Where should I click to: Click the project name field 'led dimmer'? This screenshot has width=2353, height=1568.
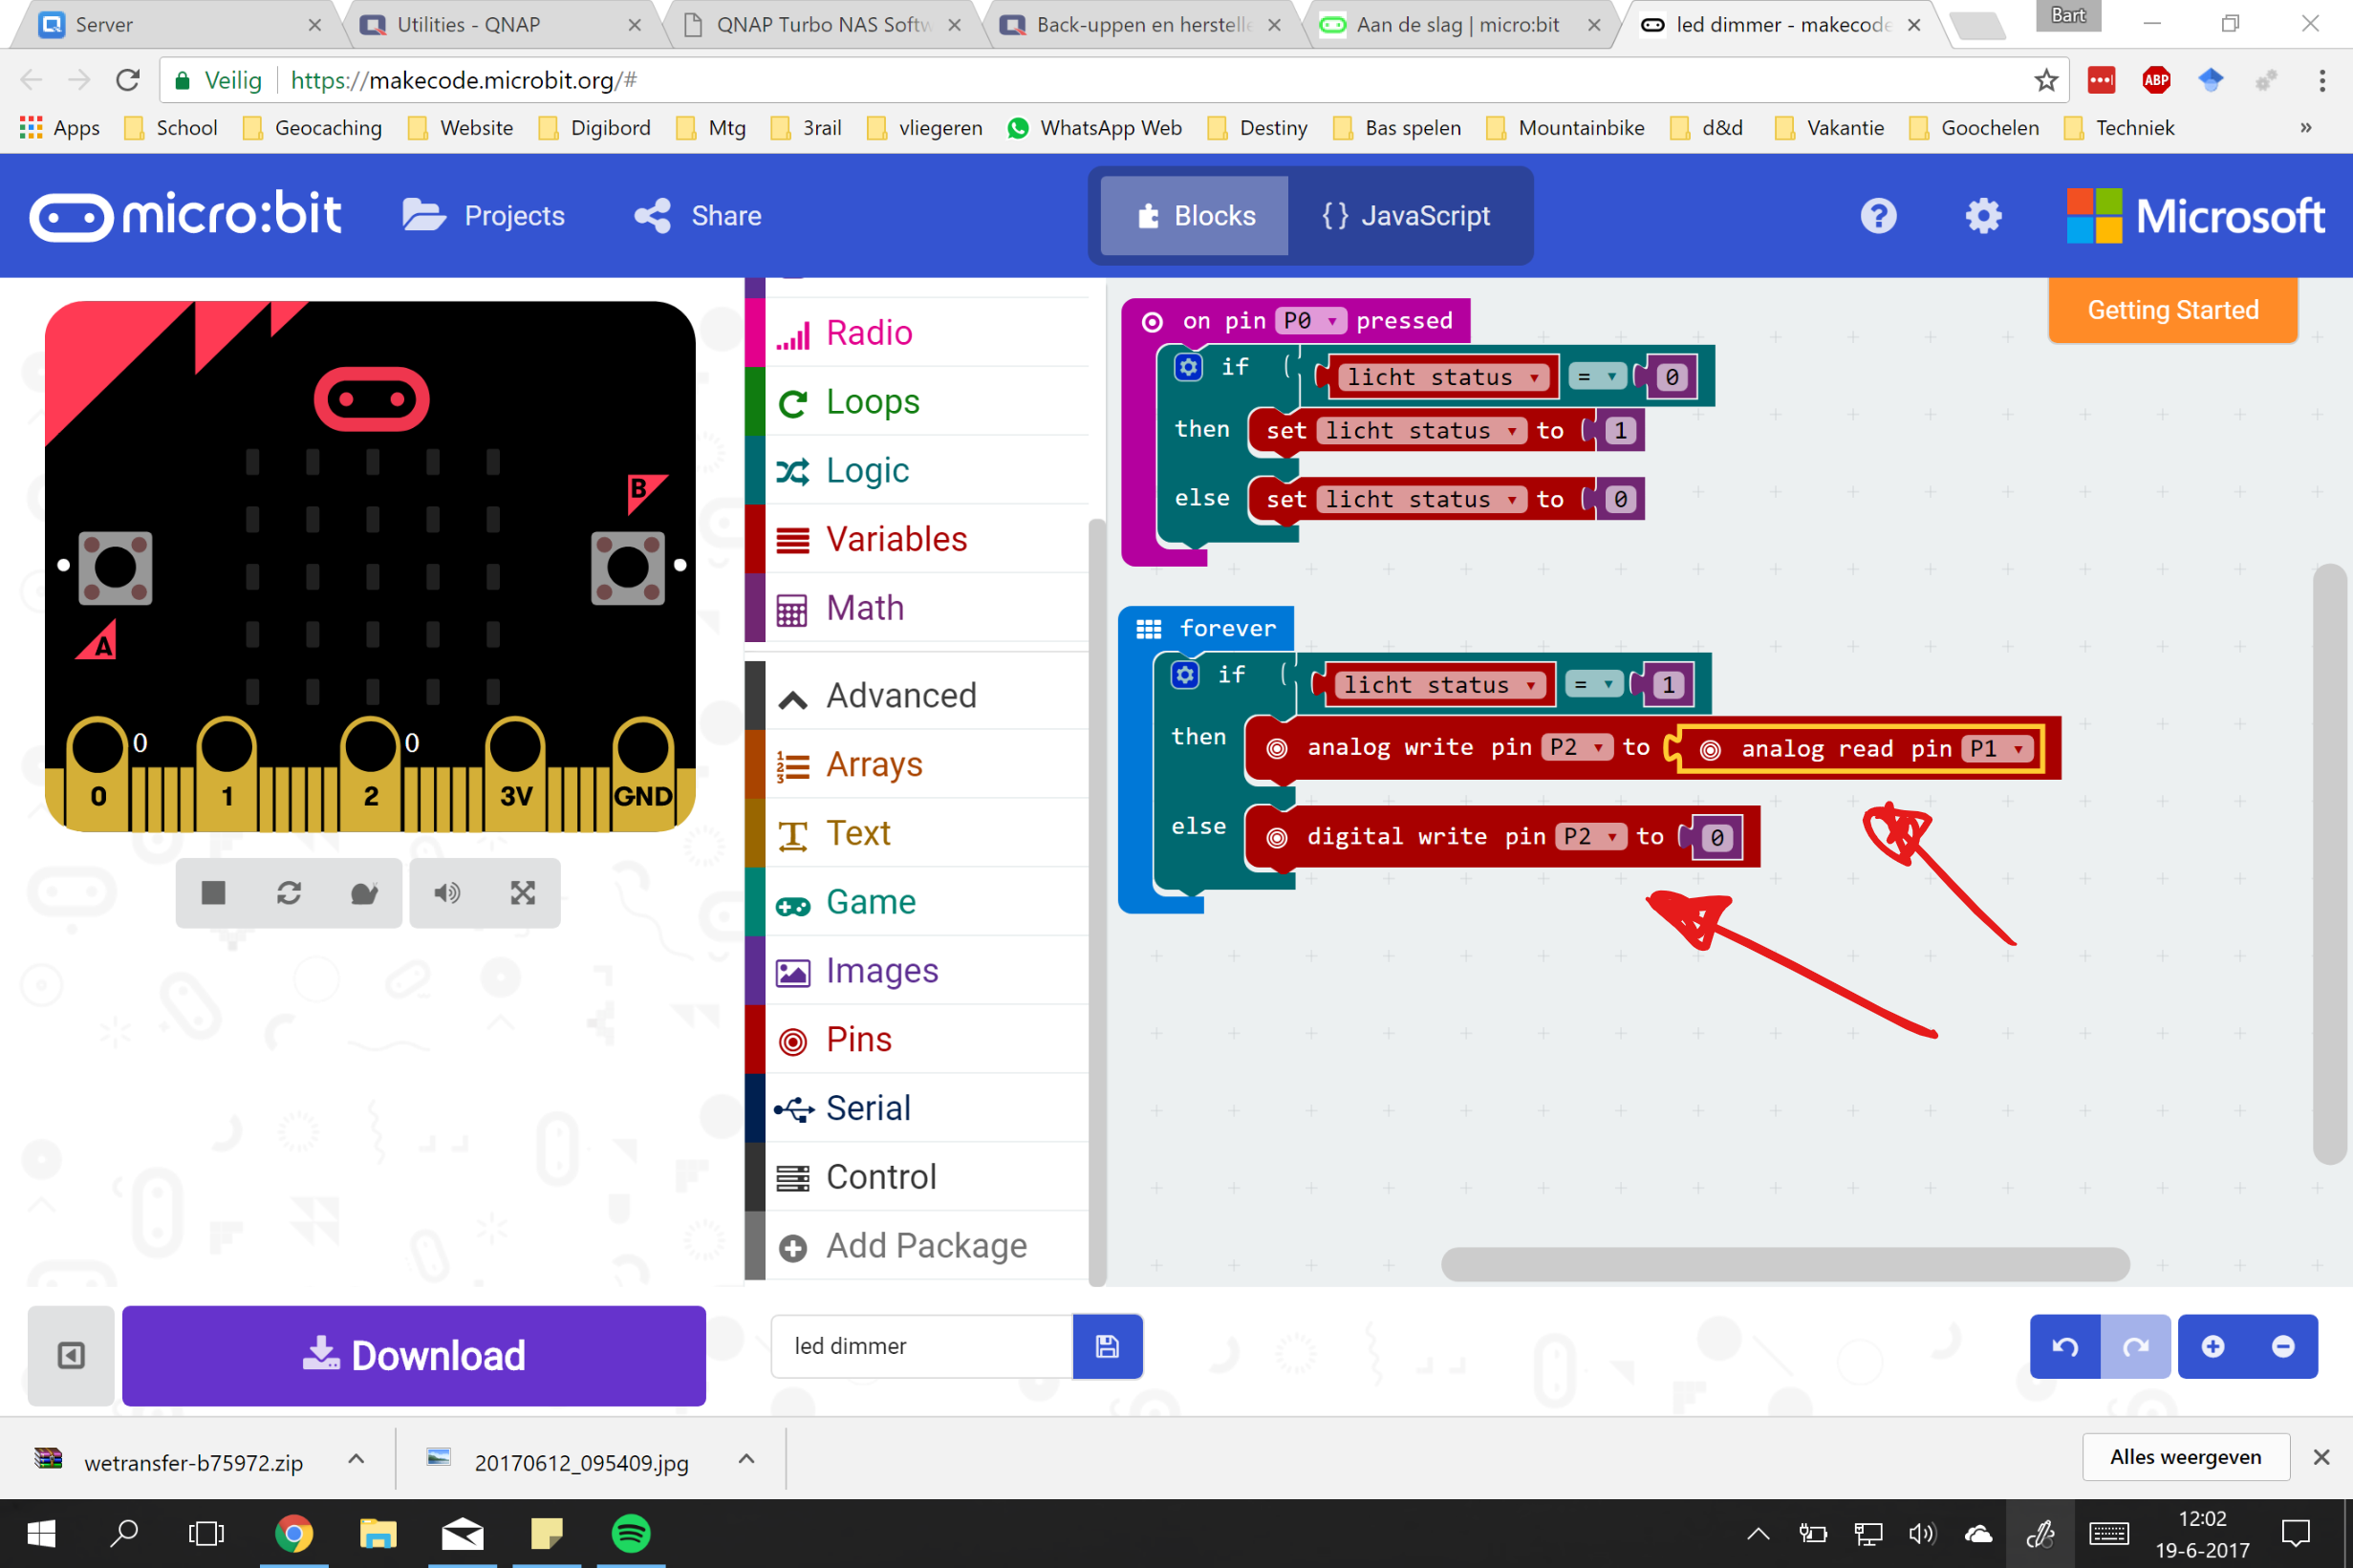point(921,1346)
